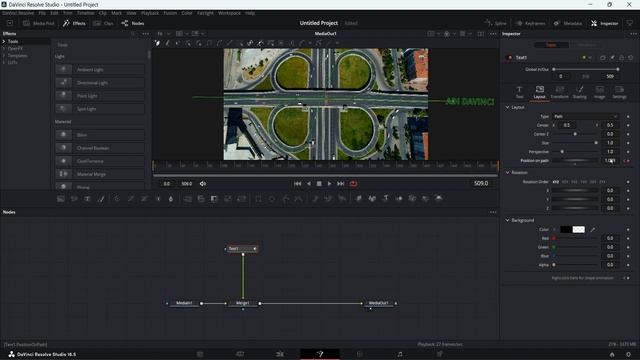Show the Metadata panel
The image size is (640, 360).
[568, 23]
